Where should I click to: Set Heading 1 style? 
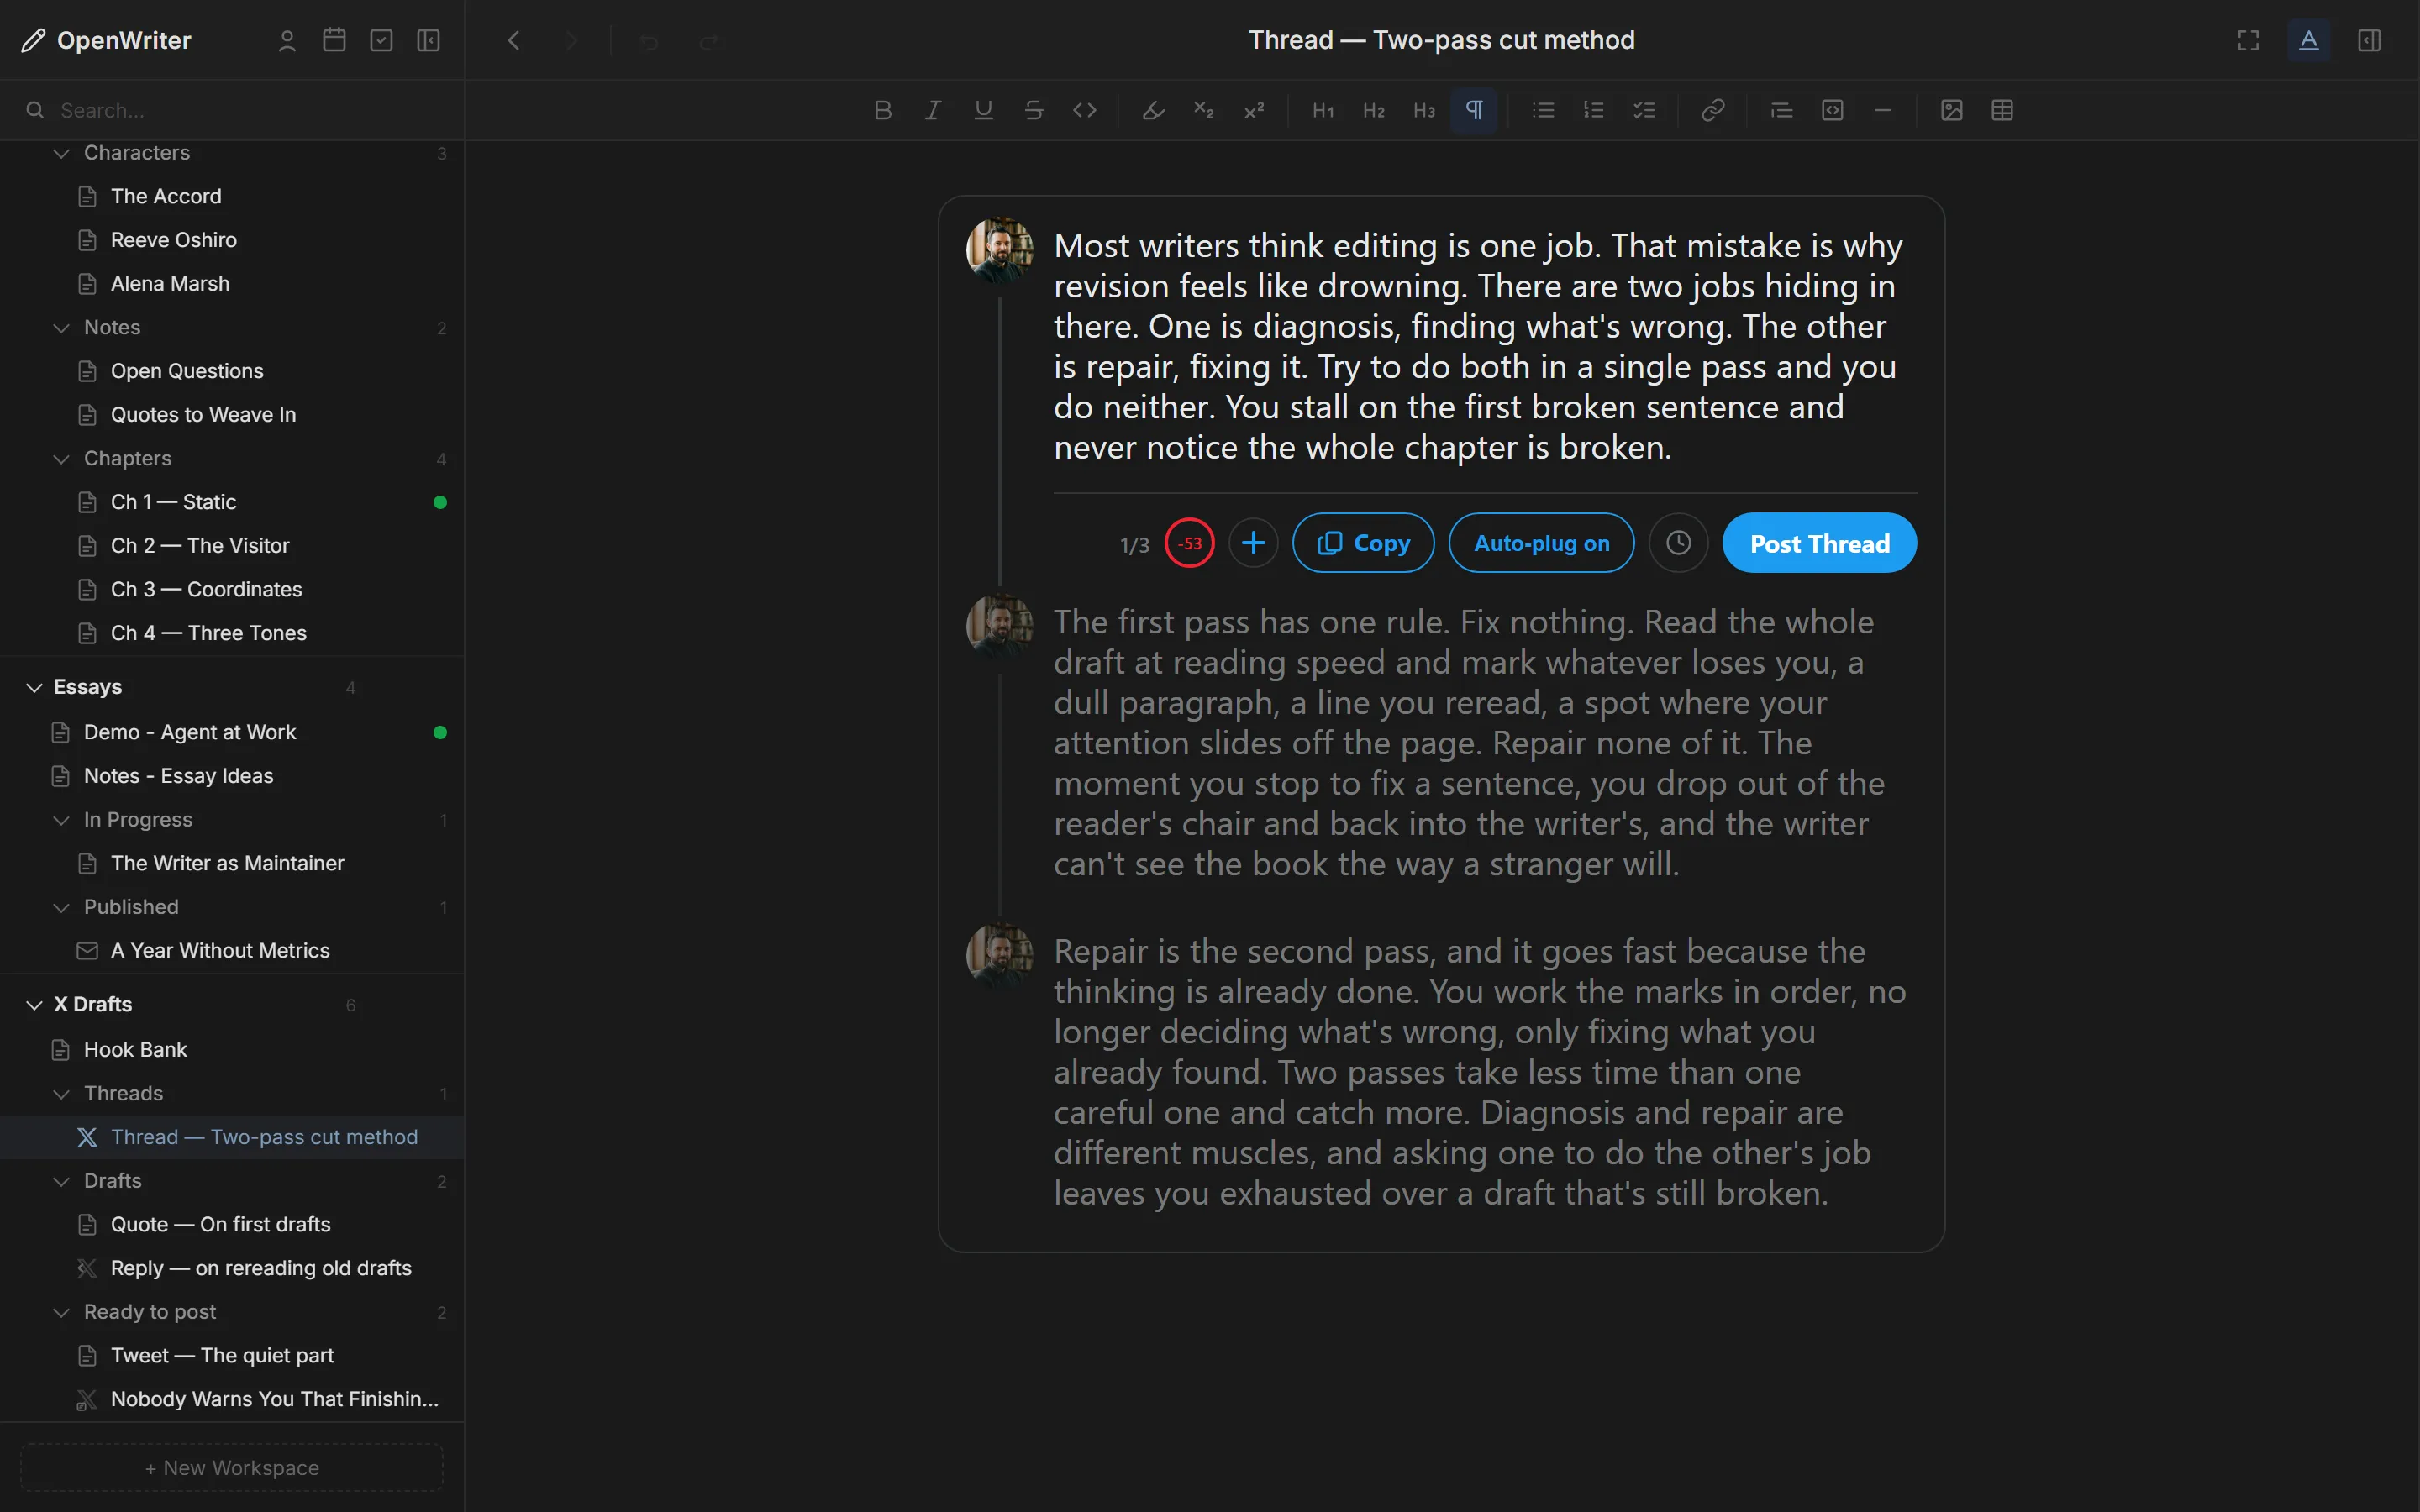click(x=1323, y=110)
